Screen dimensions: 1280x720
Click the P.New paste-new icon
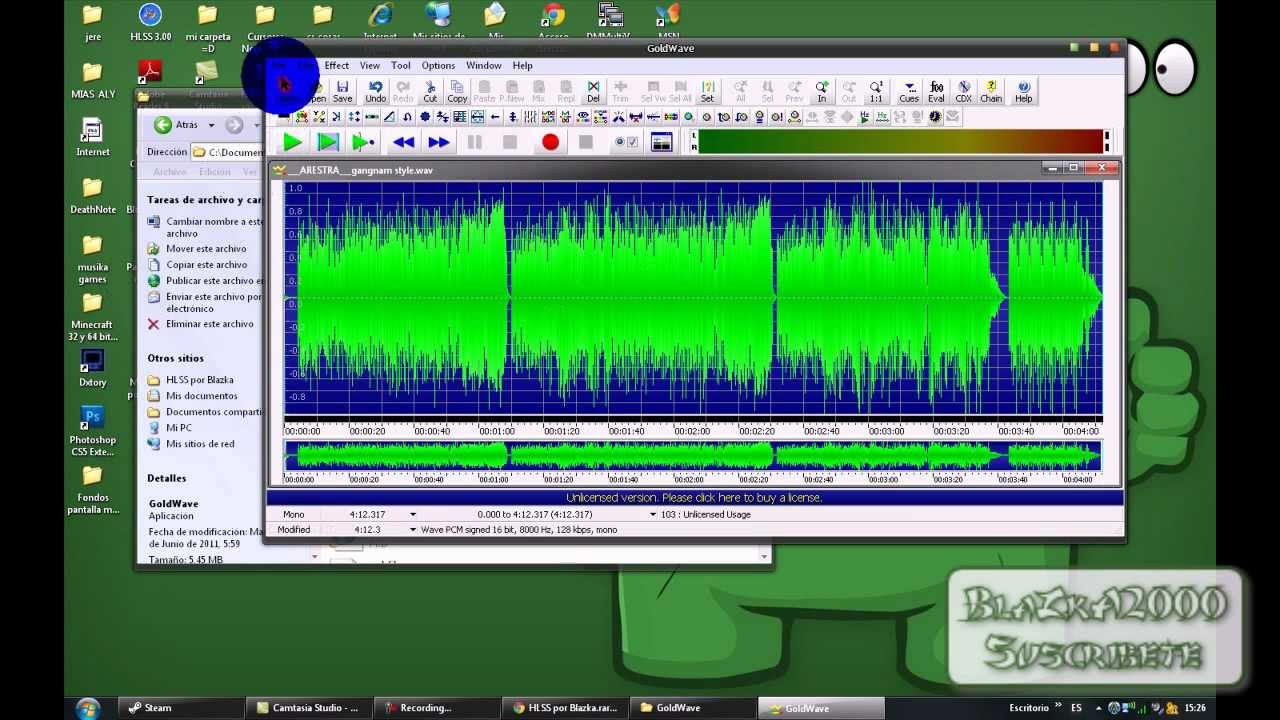[x=512, y=92]
